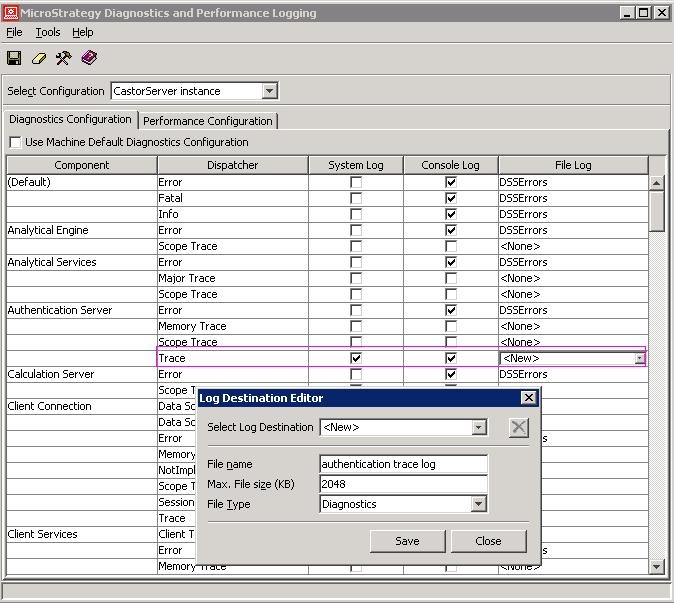674x603 pixels.
Task: Click the scrollbar down arrow of the table
Action: [x=656, y=567]
